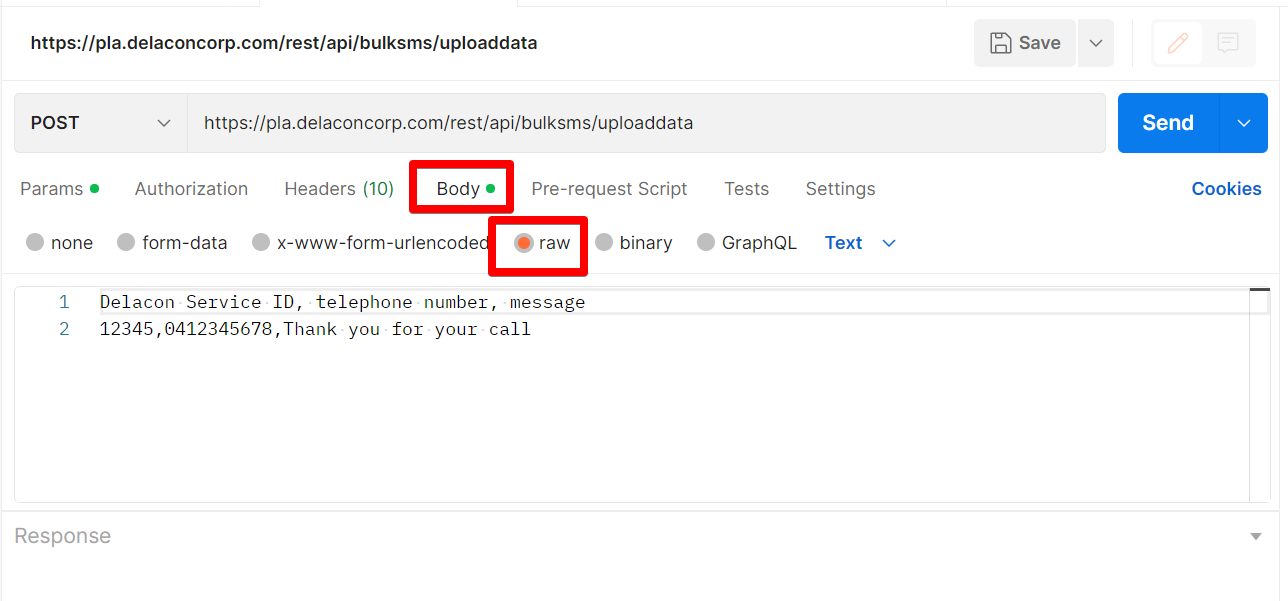Click the Response panel label
The height and width of the screenshot is (601, 1288).
(x=62, y=536)
